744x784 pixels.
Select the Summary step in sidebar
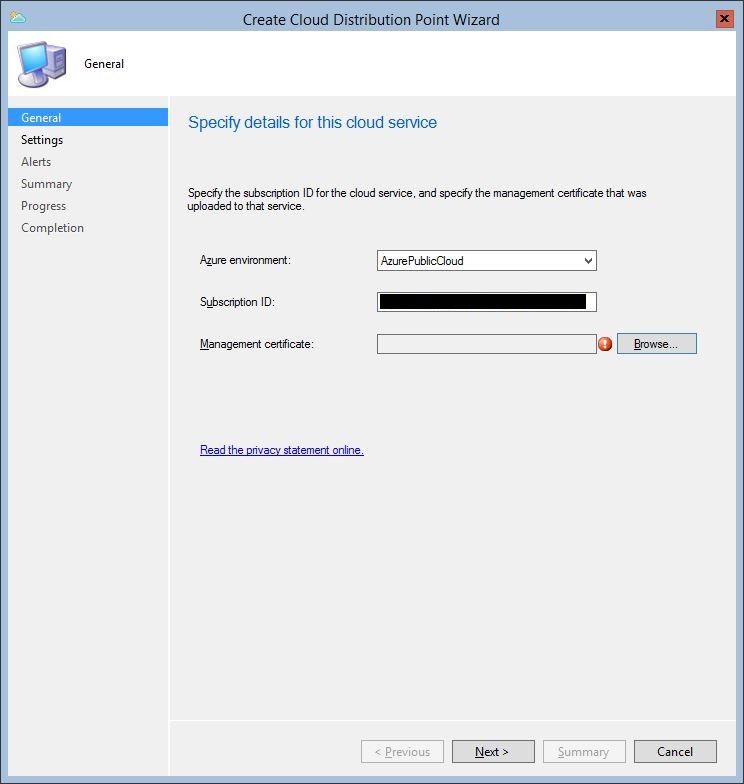[46, 184]
